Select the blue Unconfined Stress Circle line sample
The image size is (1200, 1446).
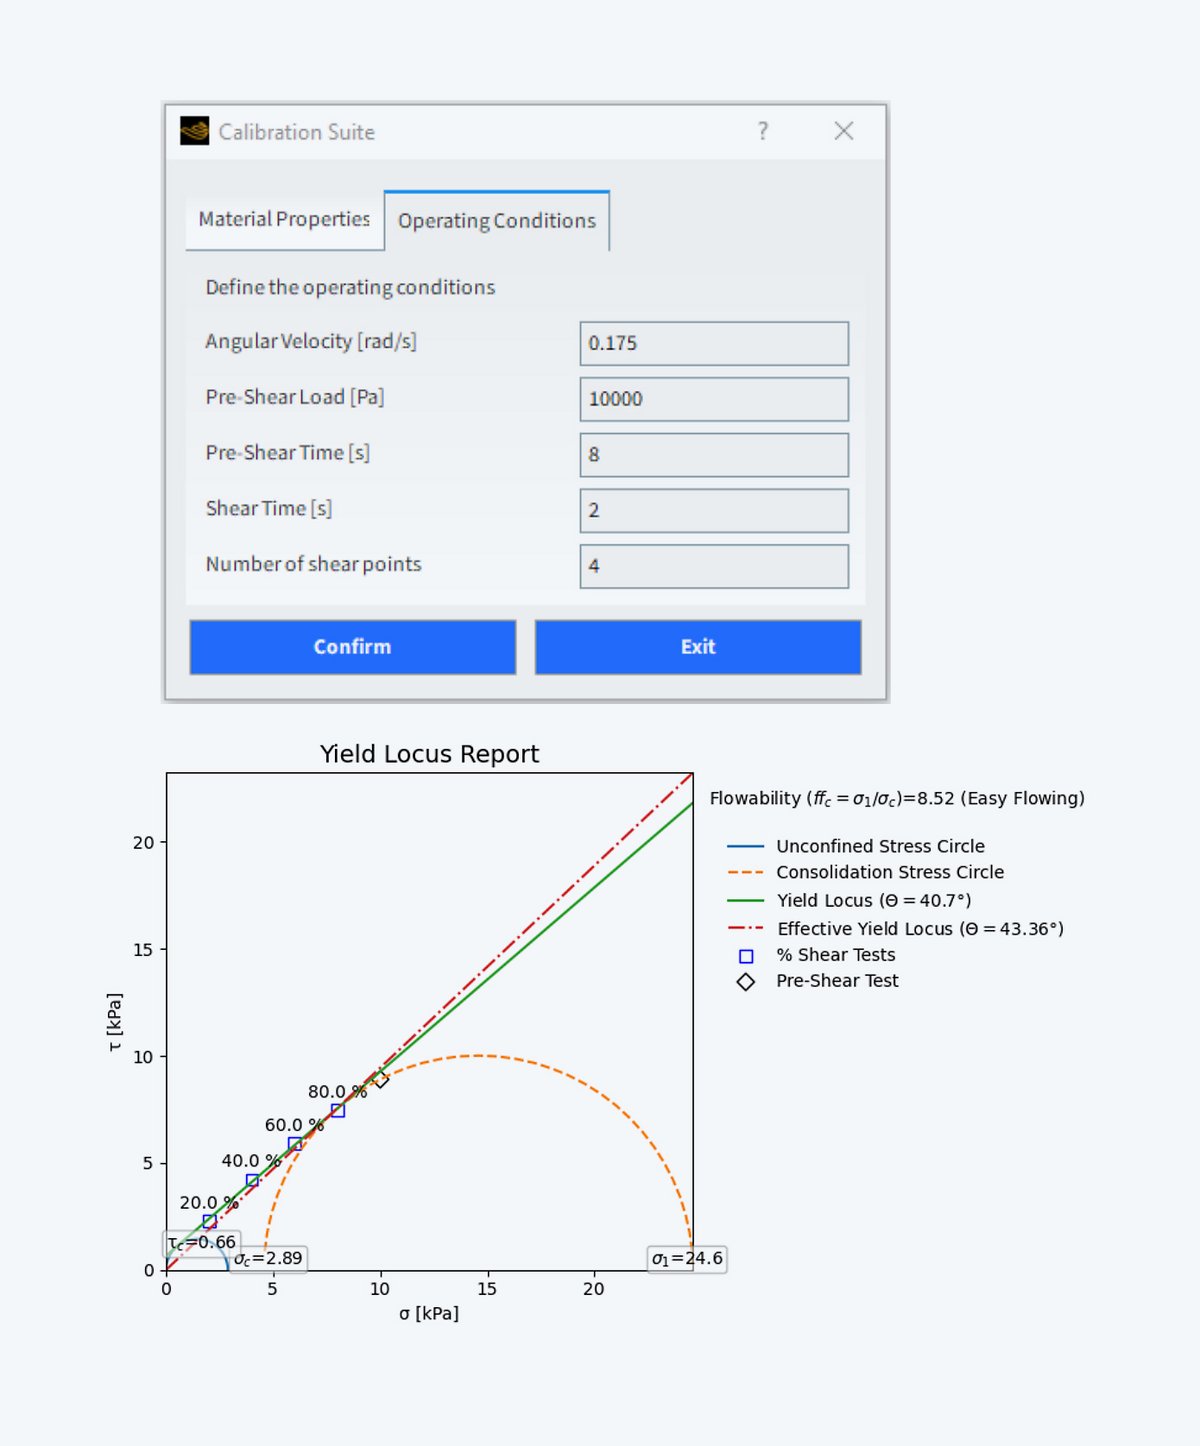pyautogui.click(x=745, y=846)
